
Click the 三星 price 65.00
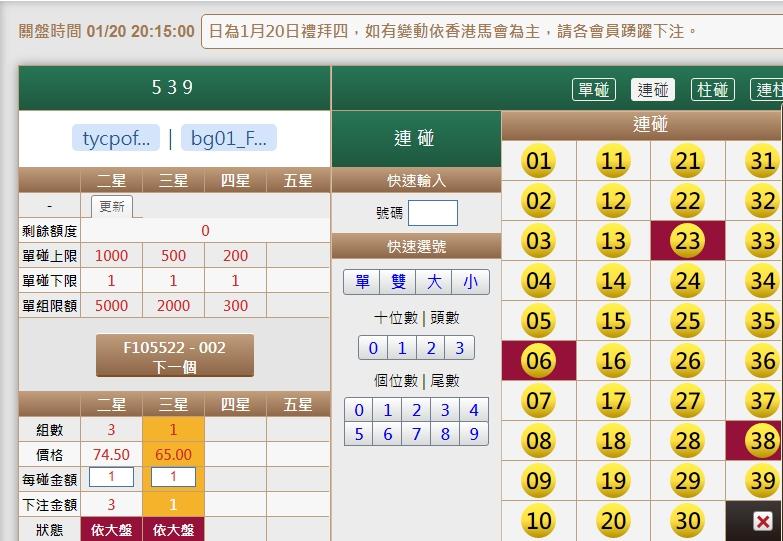point(173,455)
